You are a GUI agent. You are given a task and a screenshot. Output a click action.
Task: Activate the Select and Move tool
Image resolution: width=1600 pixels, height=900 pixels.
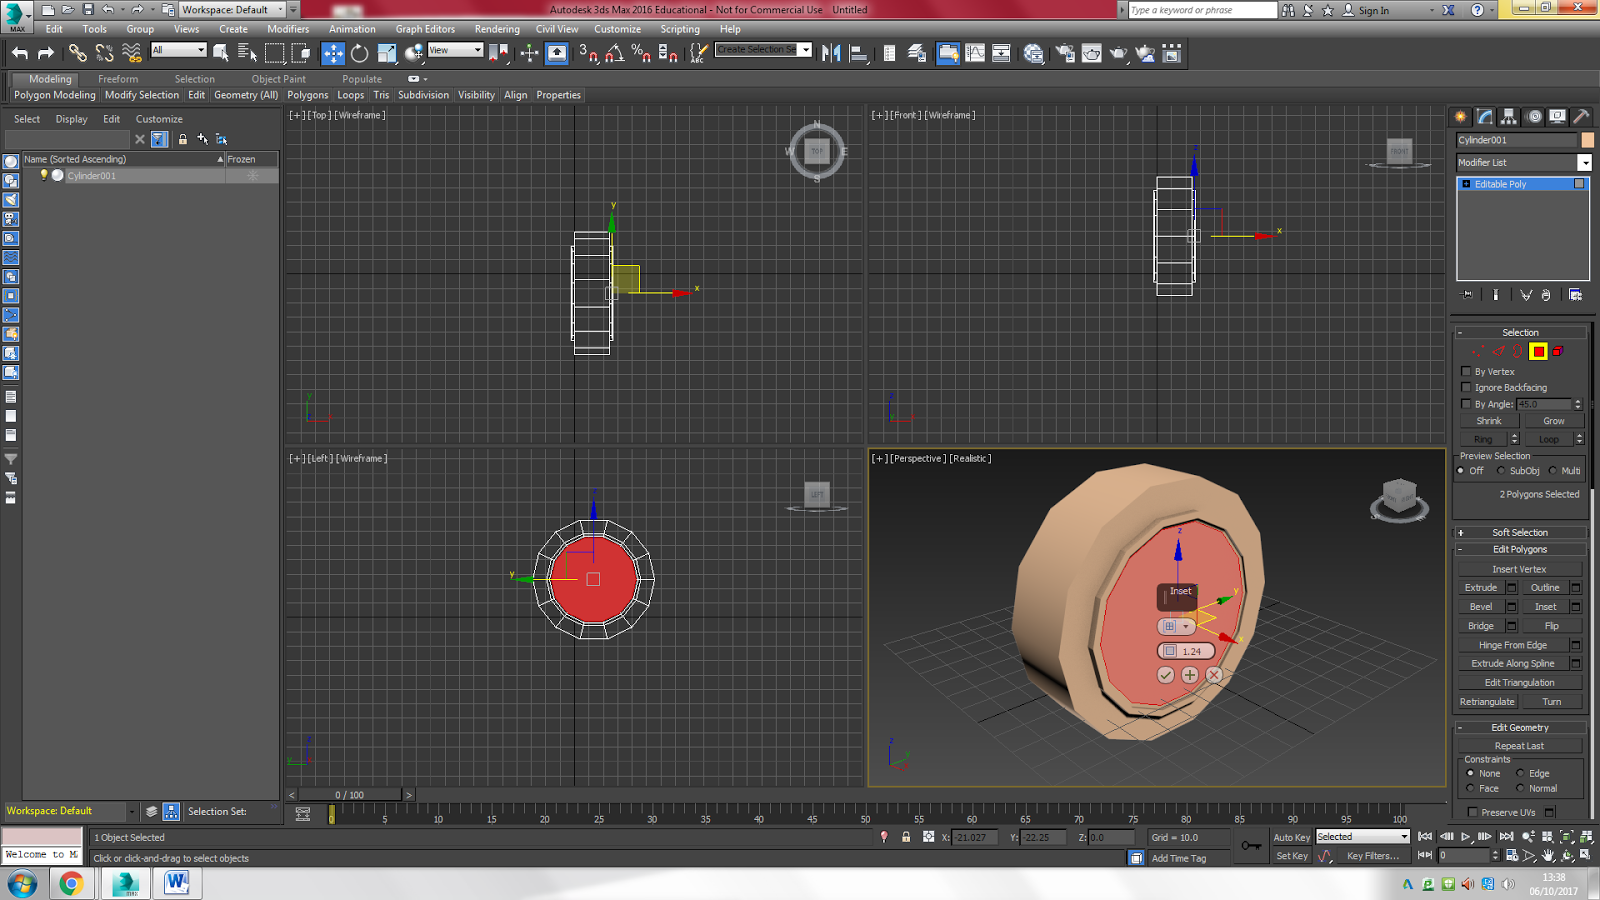click(x=333, y=53)
